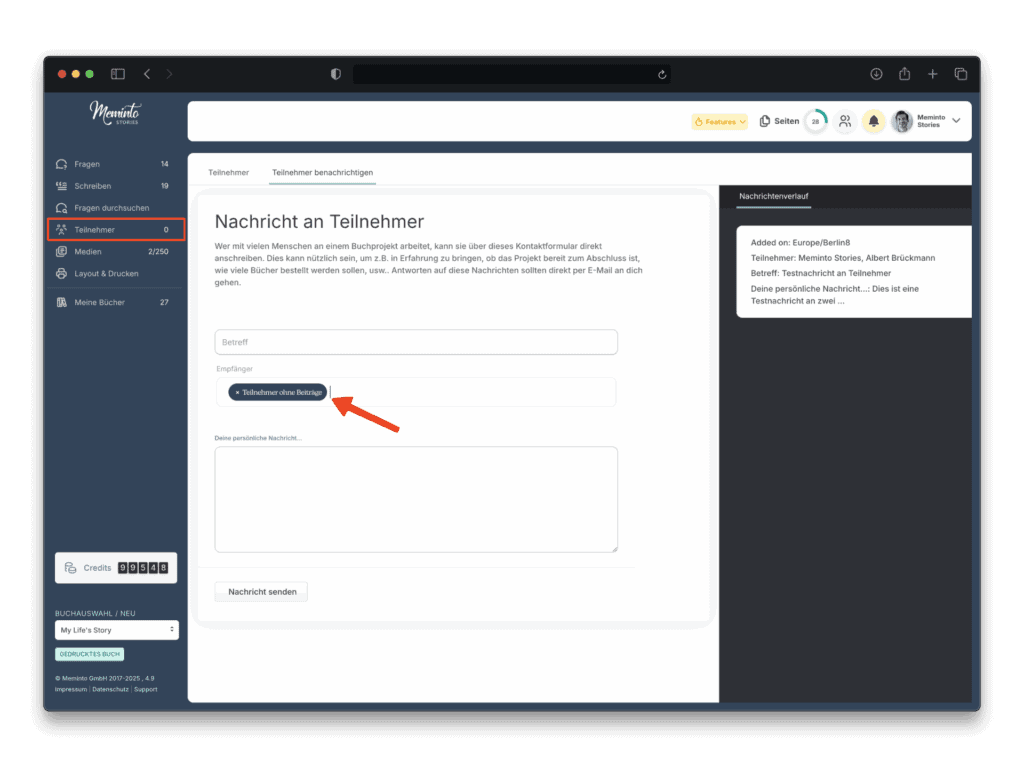The image size is (1024, 768).
Task: Remove the 'Teilnehmer ohne Beiträge' recipient tag
Action: pos(237,393)
